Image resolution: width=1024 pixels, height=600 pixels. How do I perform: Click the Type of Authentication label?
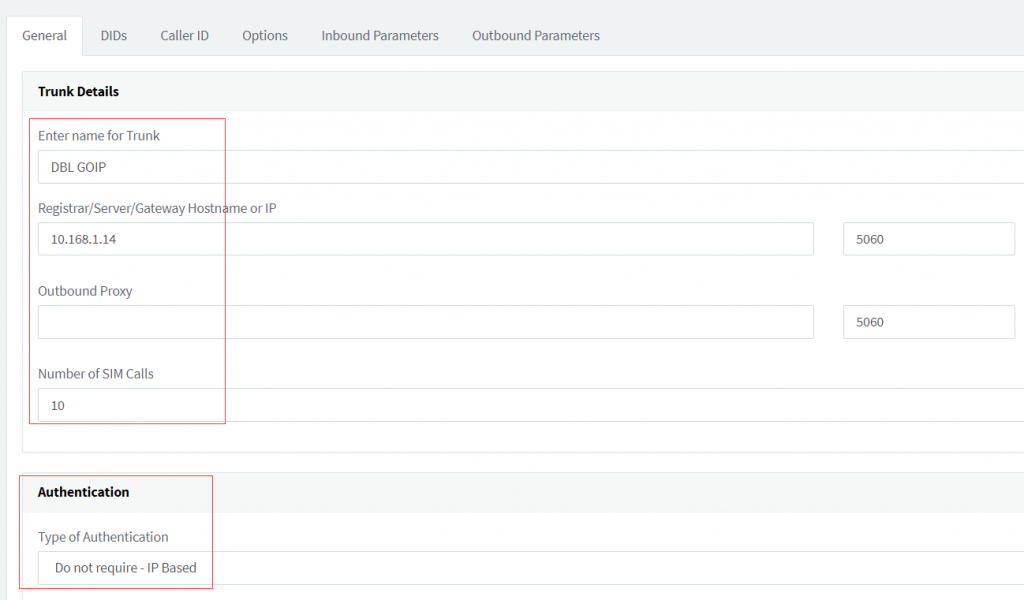[104, 537]
